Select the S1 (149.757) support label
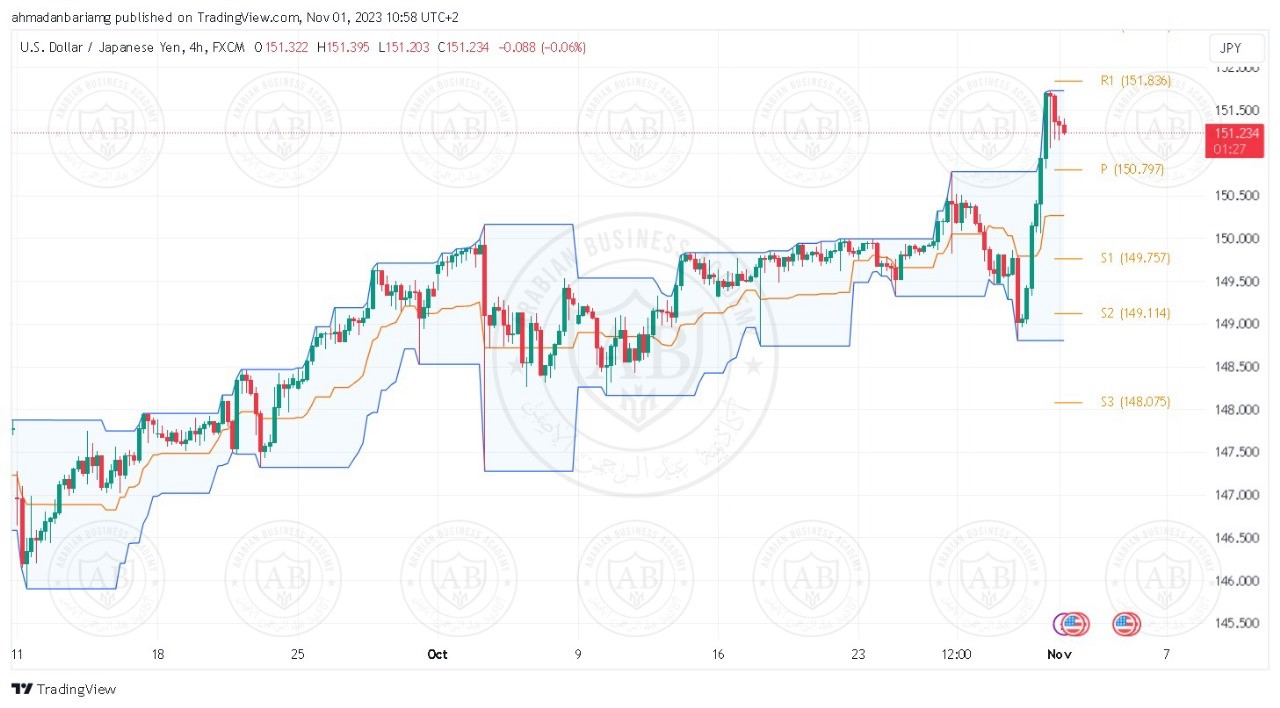This screenshot has width=1280, height=708. click(1135, 257)
